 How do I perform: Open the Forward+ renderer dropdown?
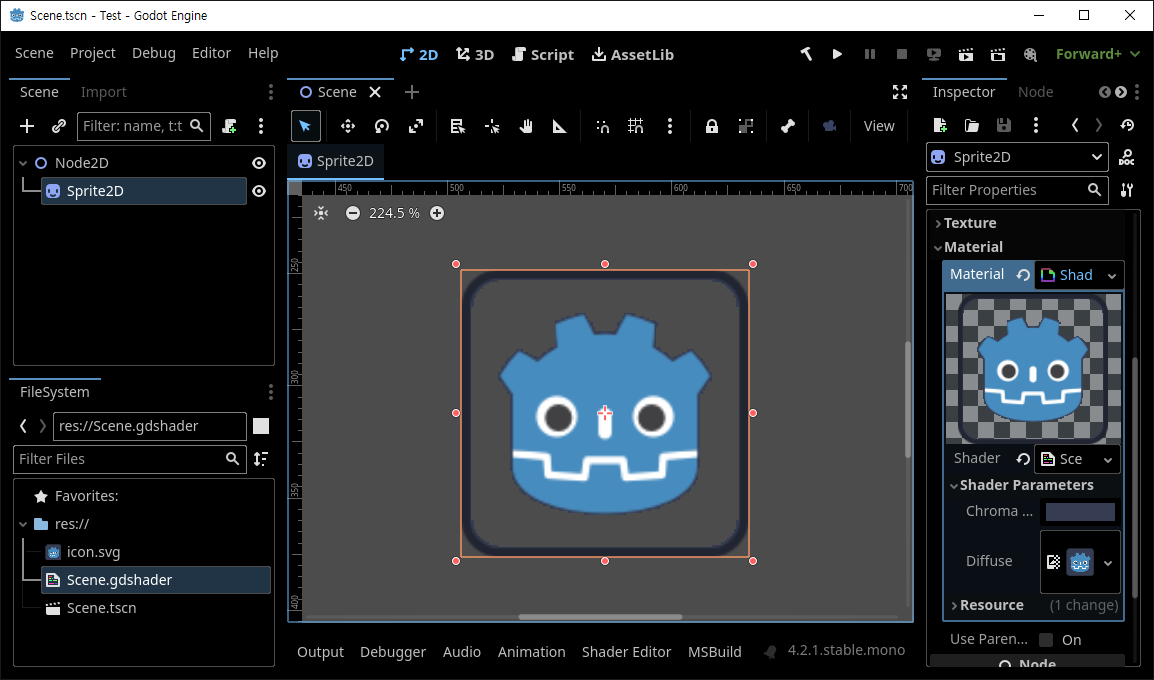[x=1097, y=54]
